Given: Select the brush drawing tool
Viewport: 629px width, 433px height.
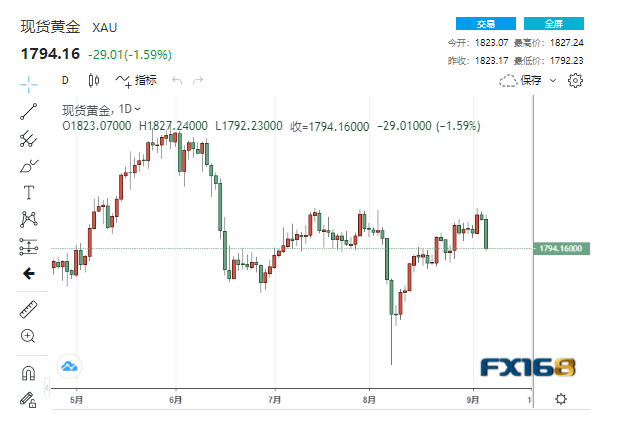Looking at the screenshot, I should pyautogui.click(x=28, y=165).
